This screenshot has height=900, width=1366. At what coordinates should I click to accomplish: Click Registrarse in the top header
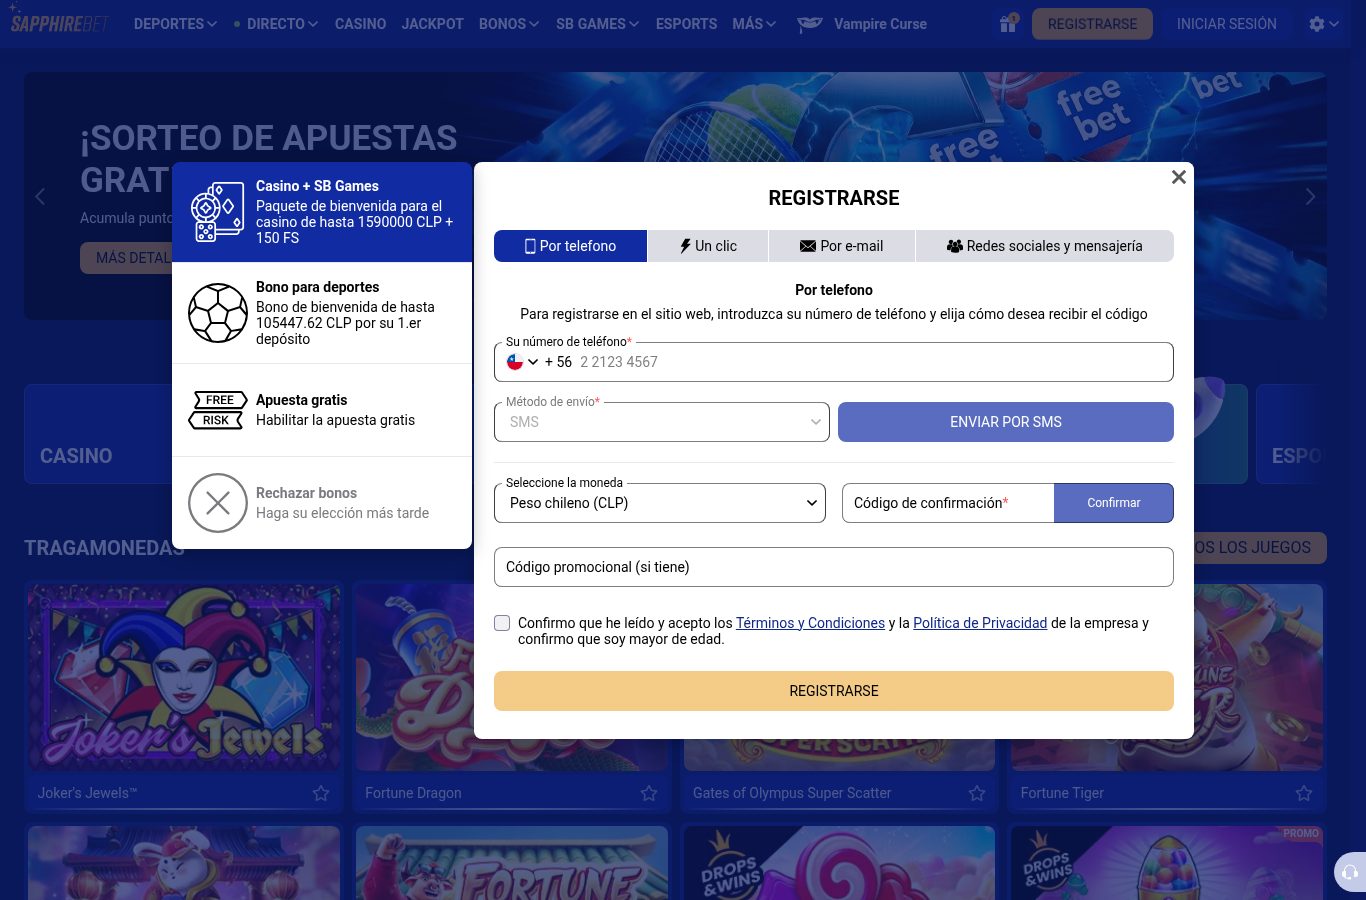pyautogui.click(x=1092, y=24)
